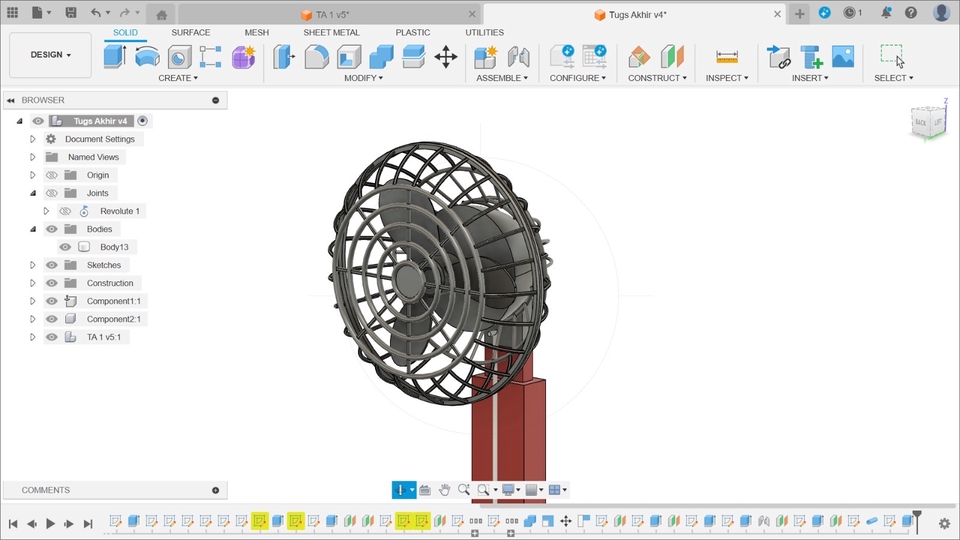Open the Save disk icon
The height and width of the screenshot is (540, 960).
[x=71, y=13]
